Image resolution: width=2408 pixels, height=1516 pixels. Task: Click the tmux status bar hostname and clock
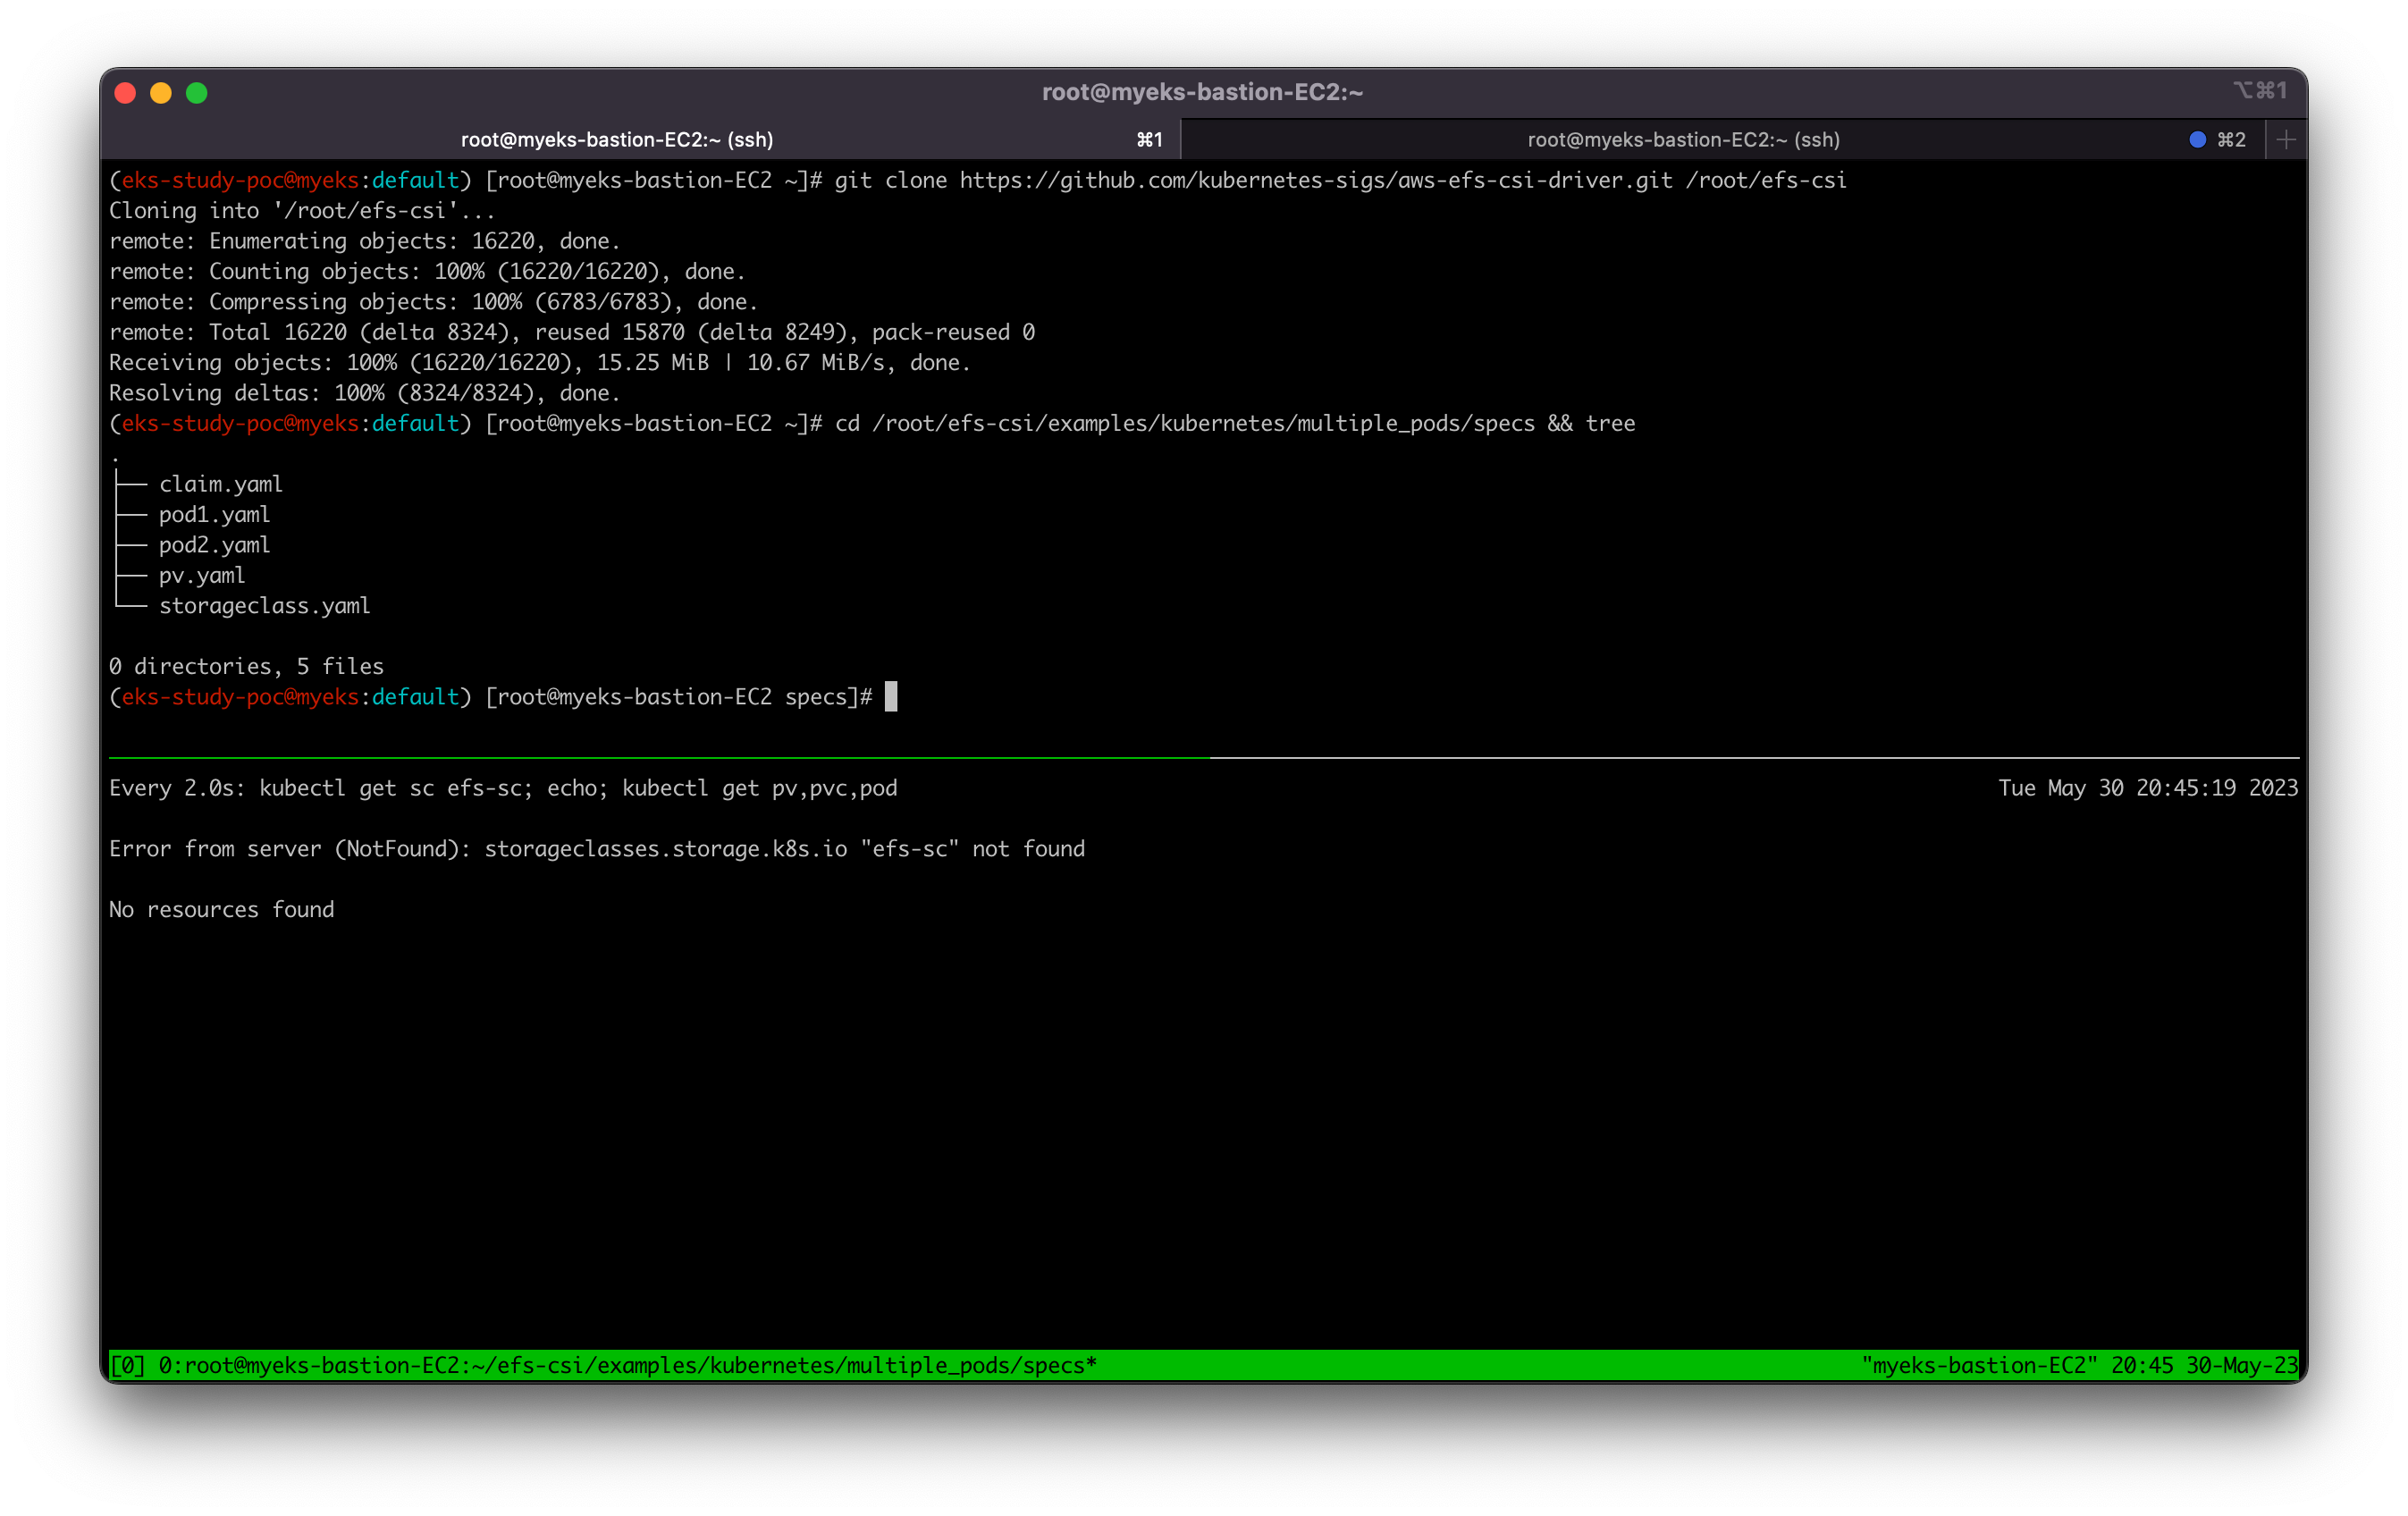(2078, 1365)
